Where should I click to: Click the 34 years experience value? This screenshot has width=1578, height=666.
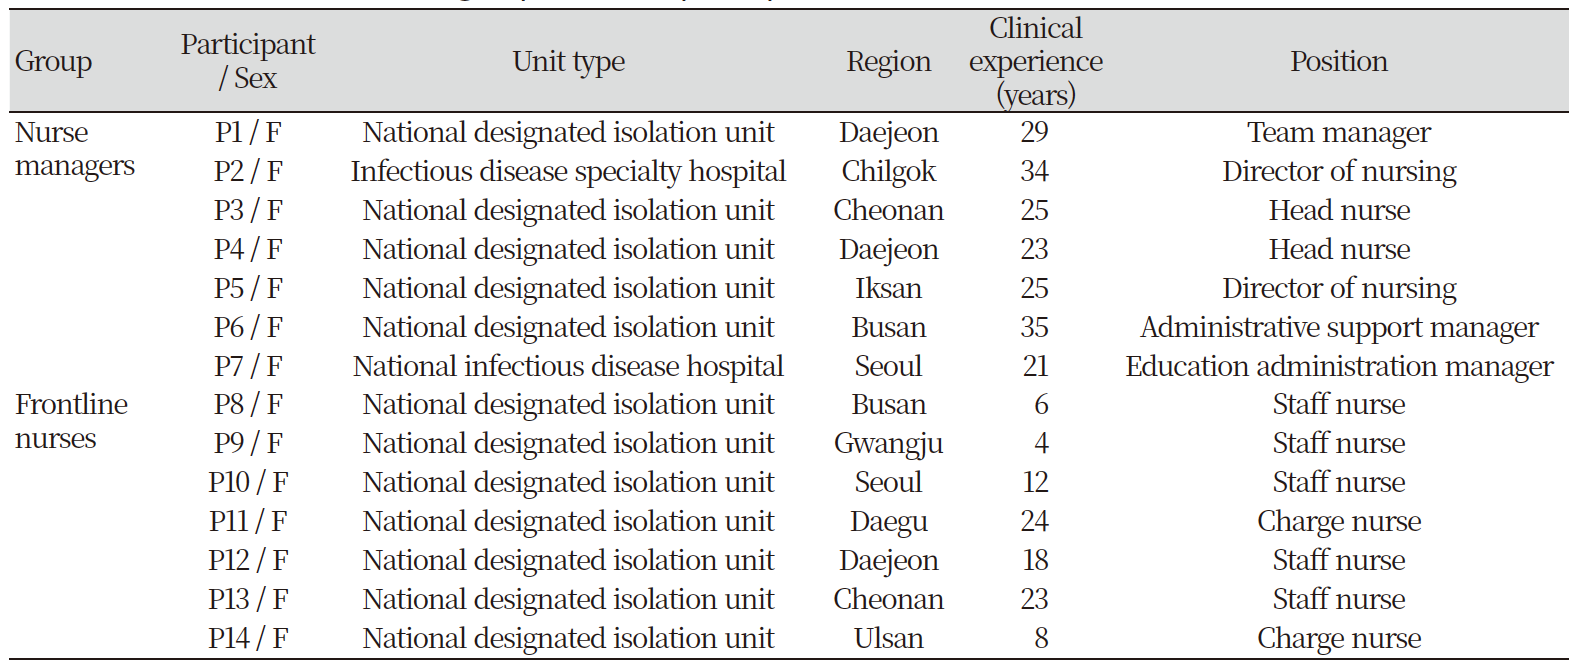coord(1034,172)
